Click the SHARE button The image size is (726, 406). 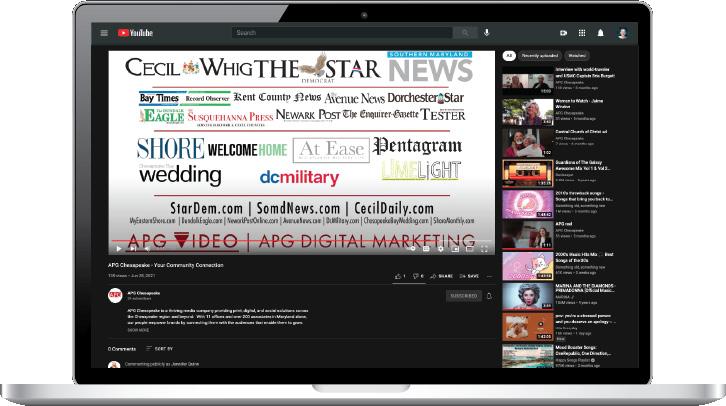(442, 276)
